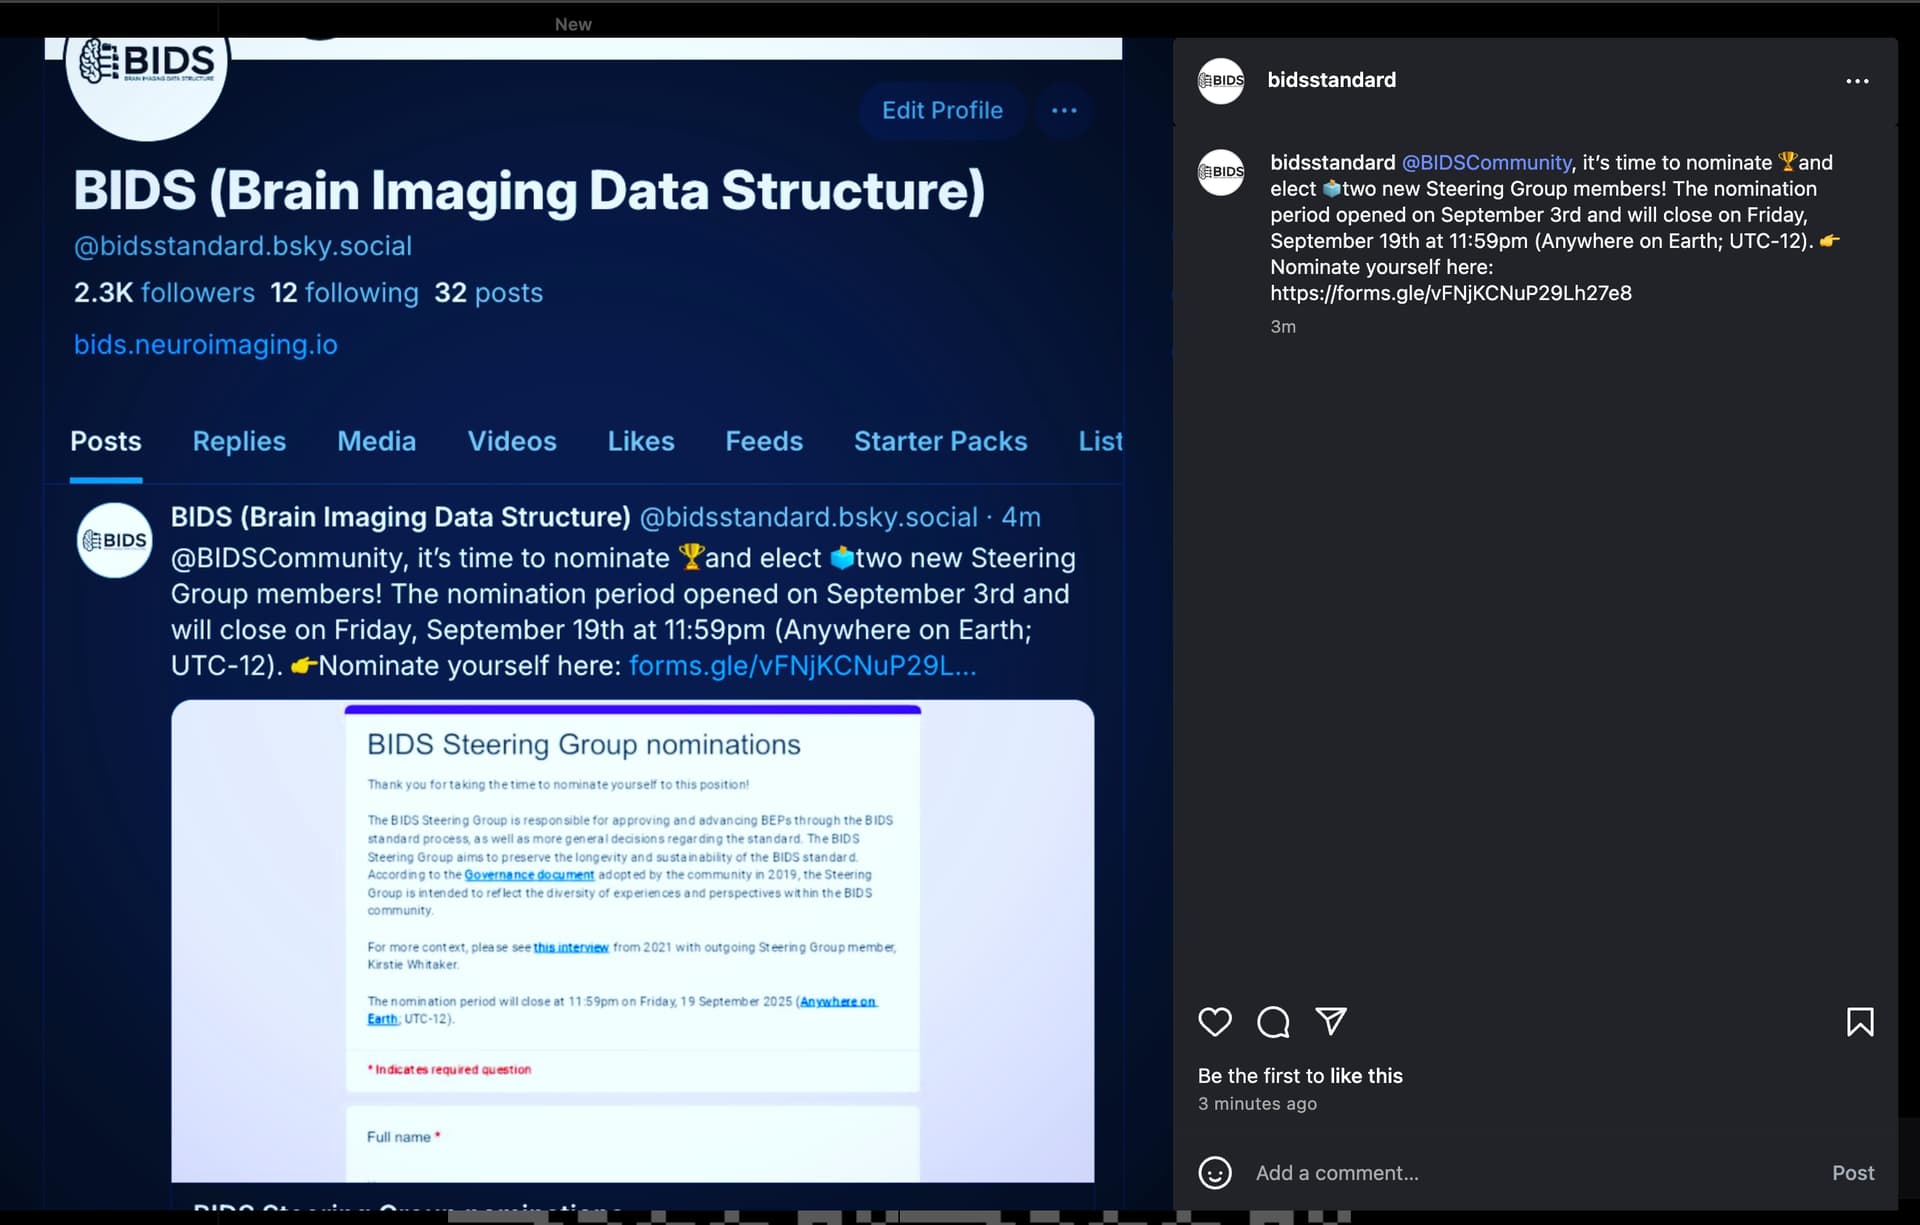This screenshot has width=1920, height=1225.
Task: Open the Starter Packs tab
Action: point(940,441)
